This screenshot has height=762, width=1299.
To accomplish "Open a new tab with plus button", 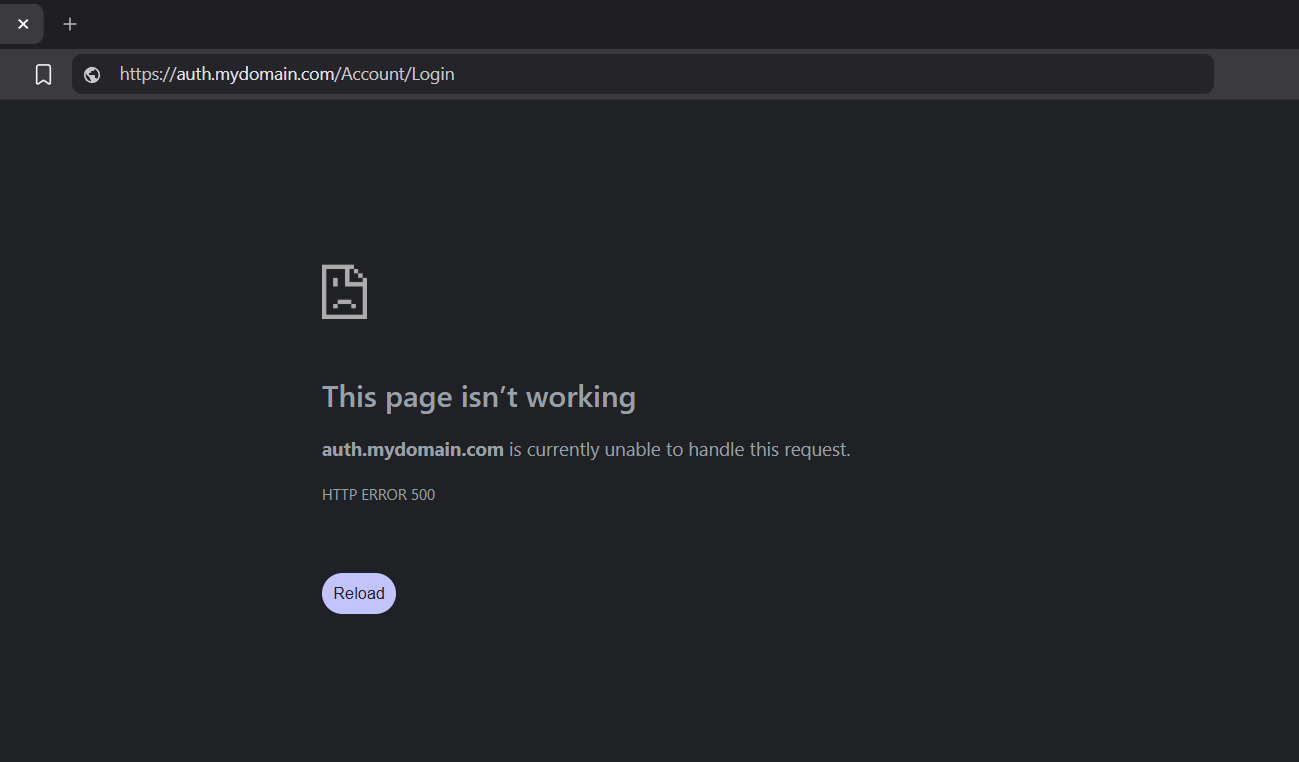I will coord(70,24).
